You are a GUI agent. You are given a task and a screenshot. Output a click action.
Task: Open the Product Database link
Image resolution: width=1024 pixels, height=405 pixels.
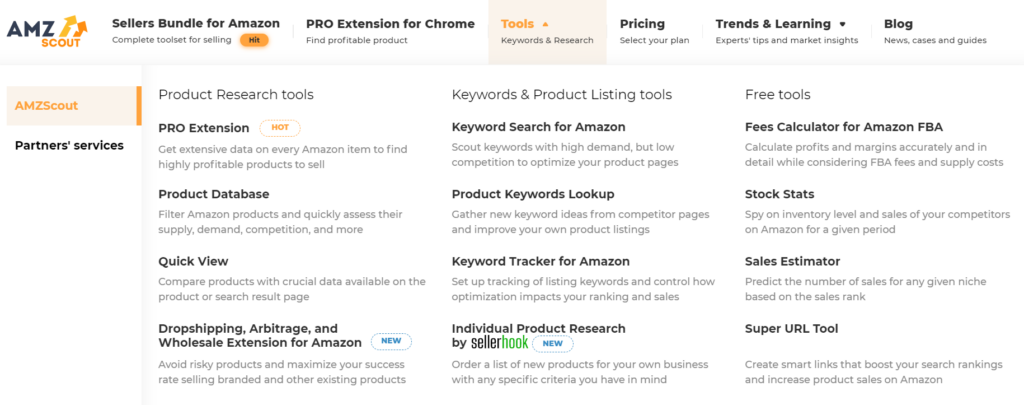pos(214,194)
